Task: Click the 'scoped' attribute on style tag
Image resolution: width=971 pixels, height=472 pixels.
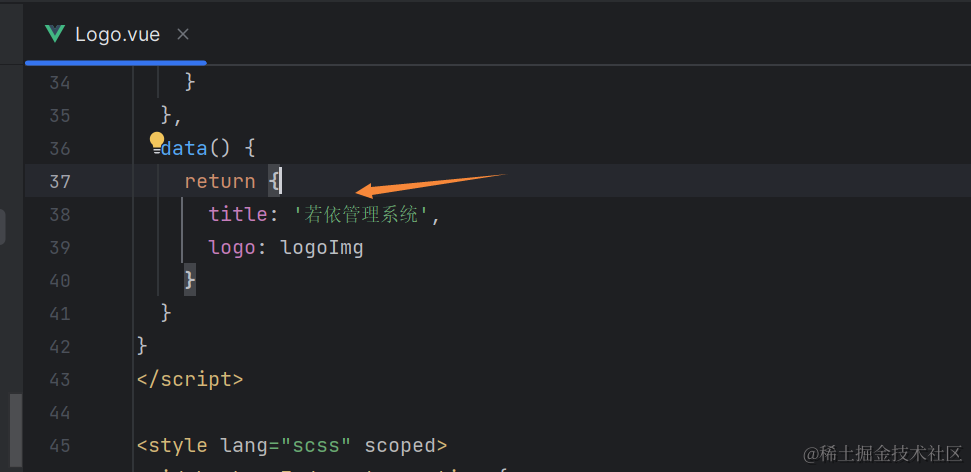Action: pyautogui.click(x=400, y=445)
